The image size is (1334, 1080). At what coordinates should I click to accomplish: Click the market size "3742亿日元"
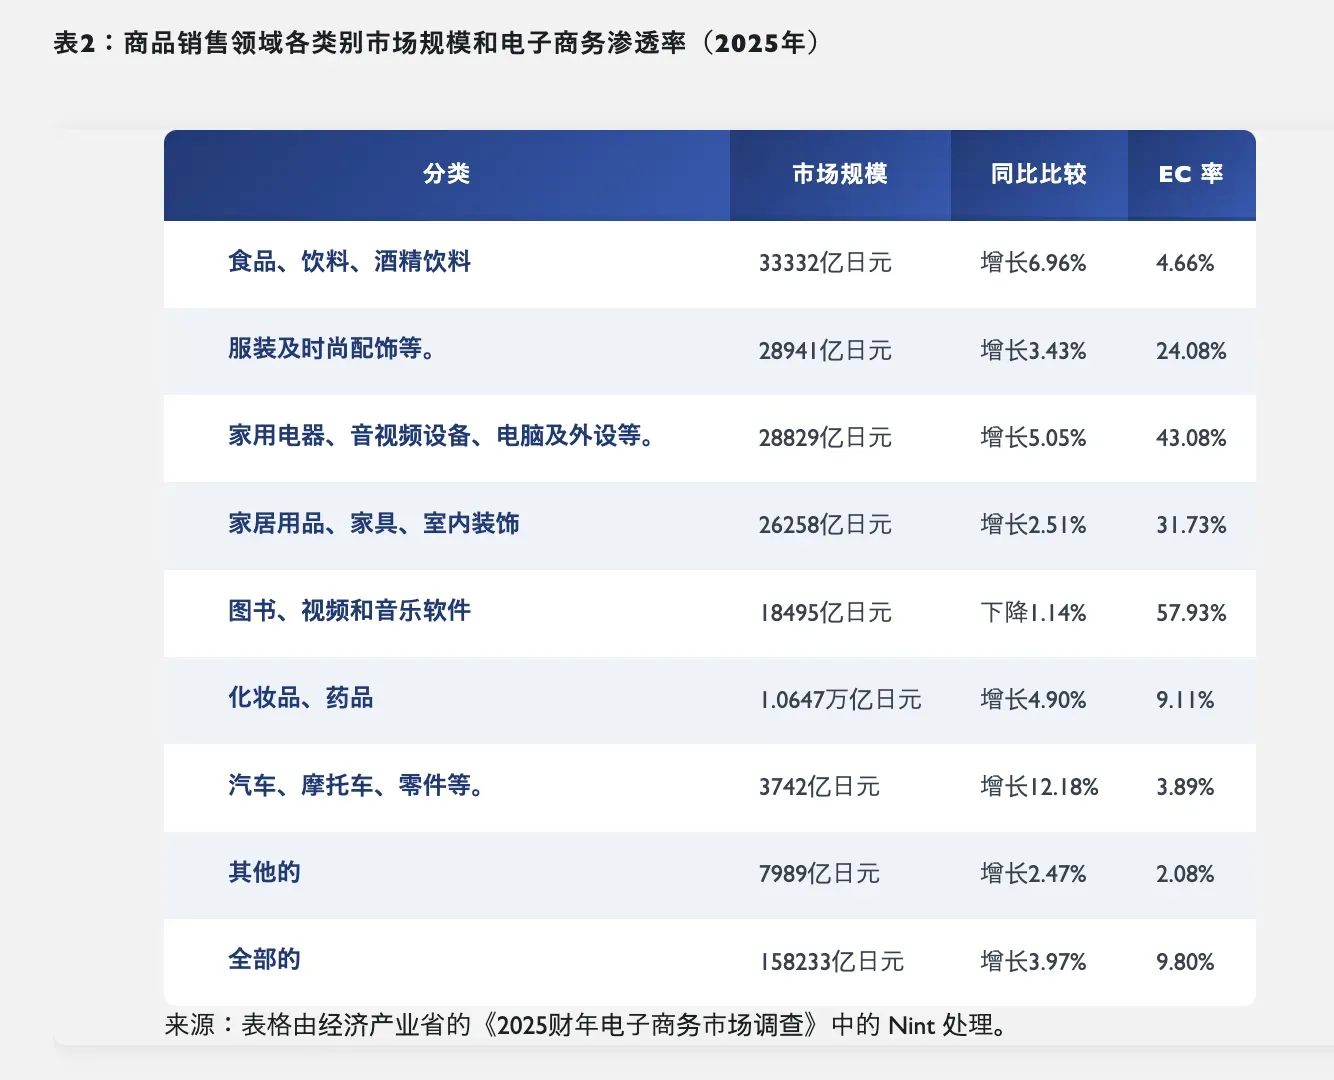tap(819, 787)
